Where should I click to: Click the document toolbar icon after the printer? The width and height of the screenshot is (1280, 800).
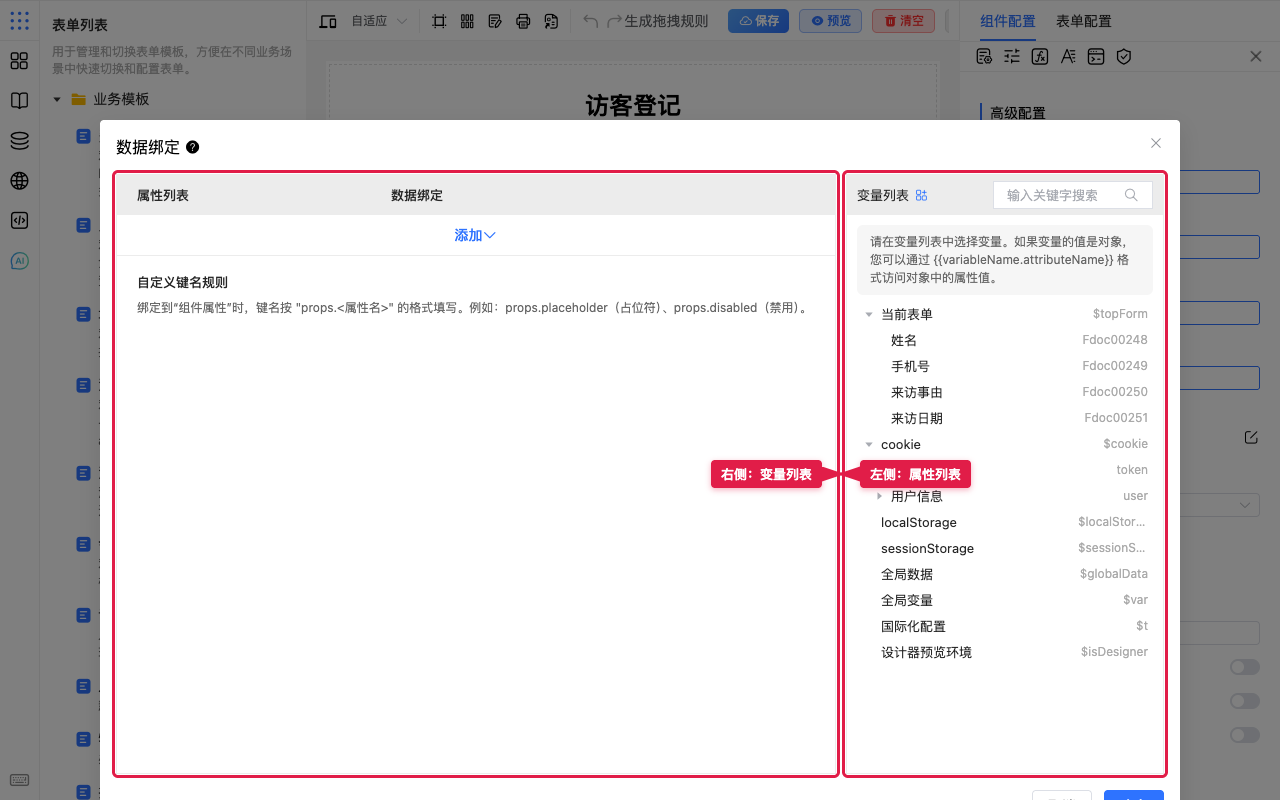[x=551, y=21]
